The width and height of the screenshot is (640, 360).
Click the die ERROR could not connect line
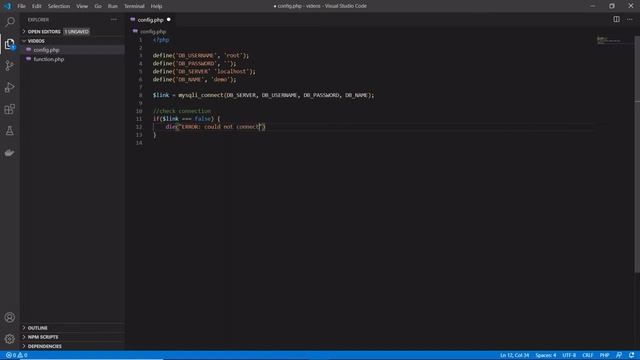coord(216,127)
